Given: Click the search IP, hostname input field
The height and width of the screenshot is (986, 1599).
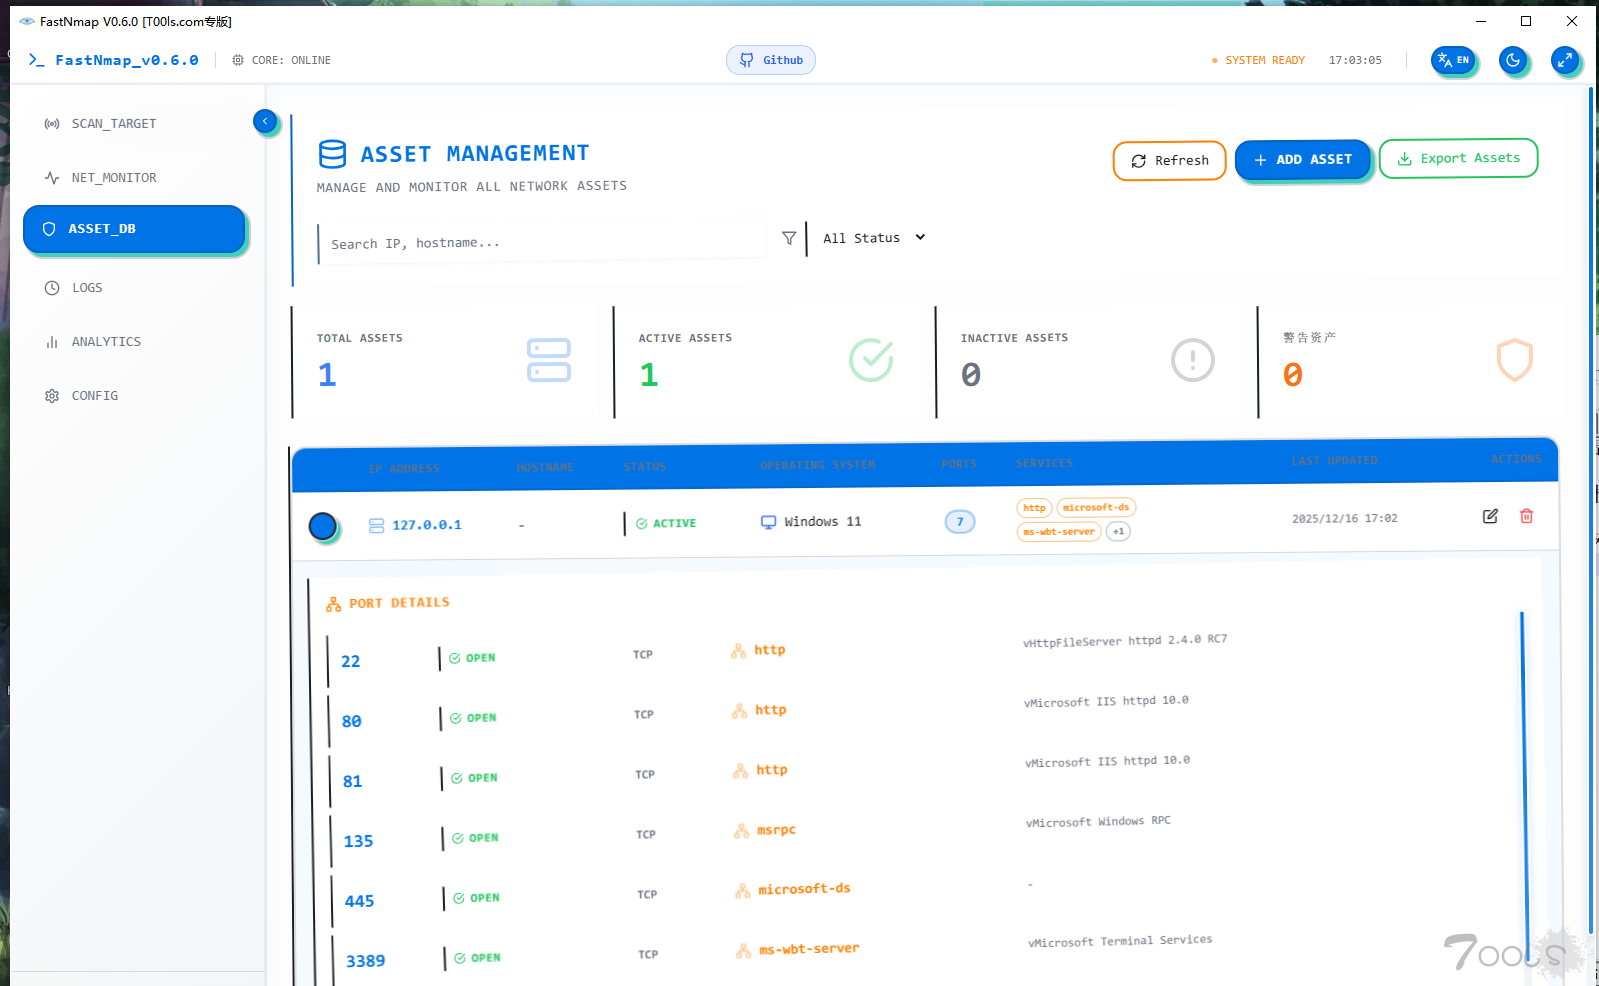Looking at the screenshot, I should click(x=540, y=243).
